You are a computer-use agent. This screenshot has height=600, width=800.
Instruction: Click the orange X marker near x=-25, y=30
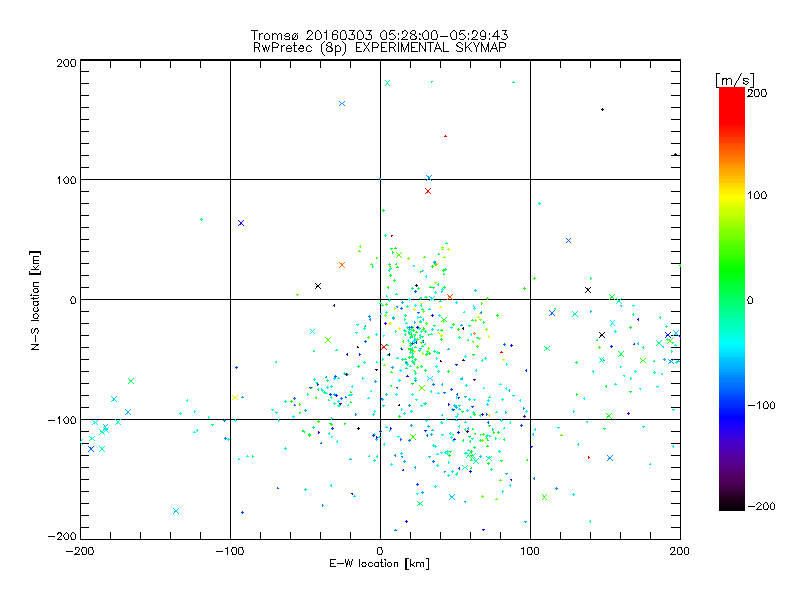(342, 265)
